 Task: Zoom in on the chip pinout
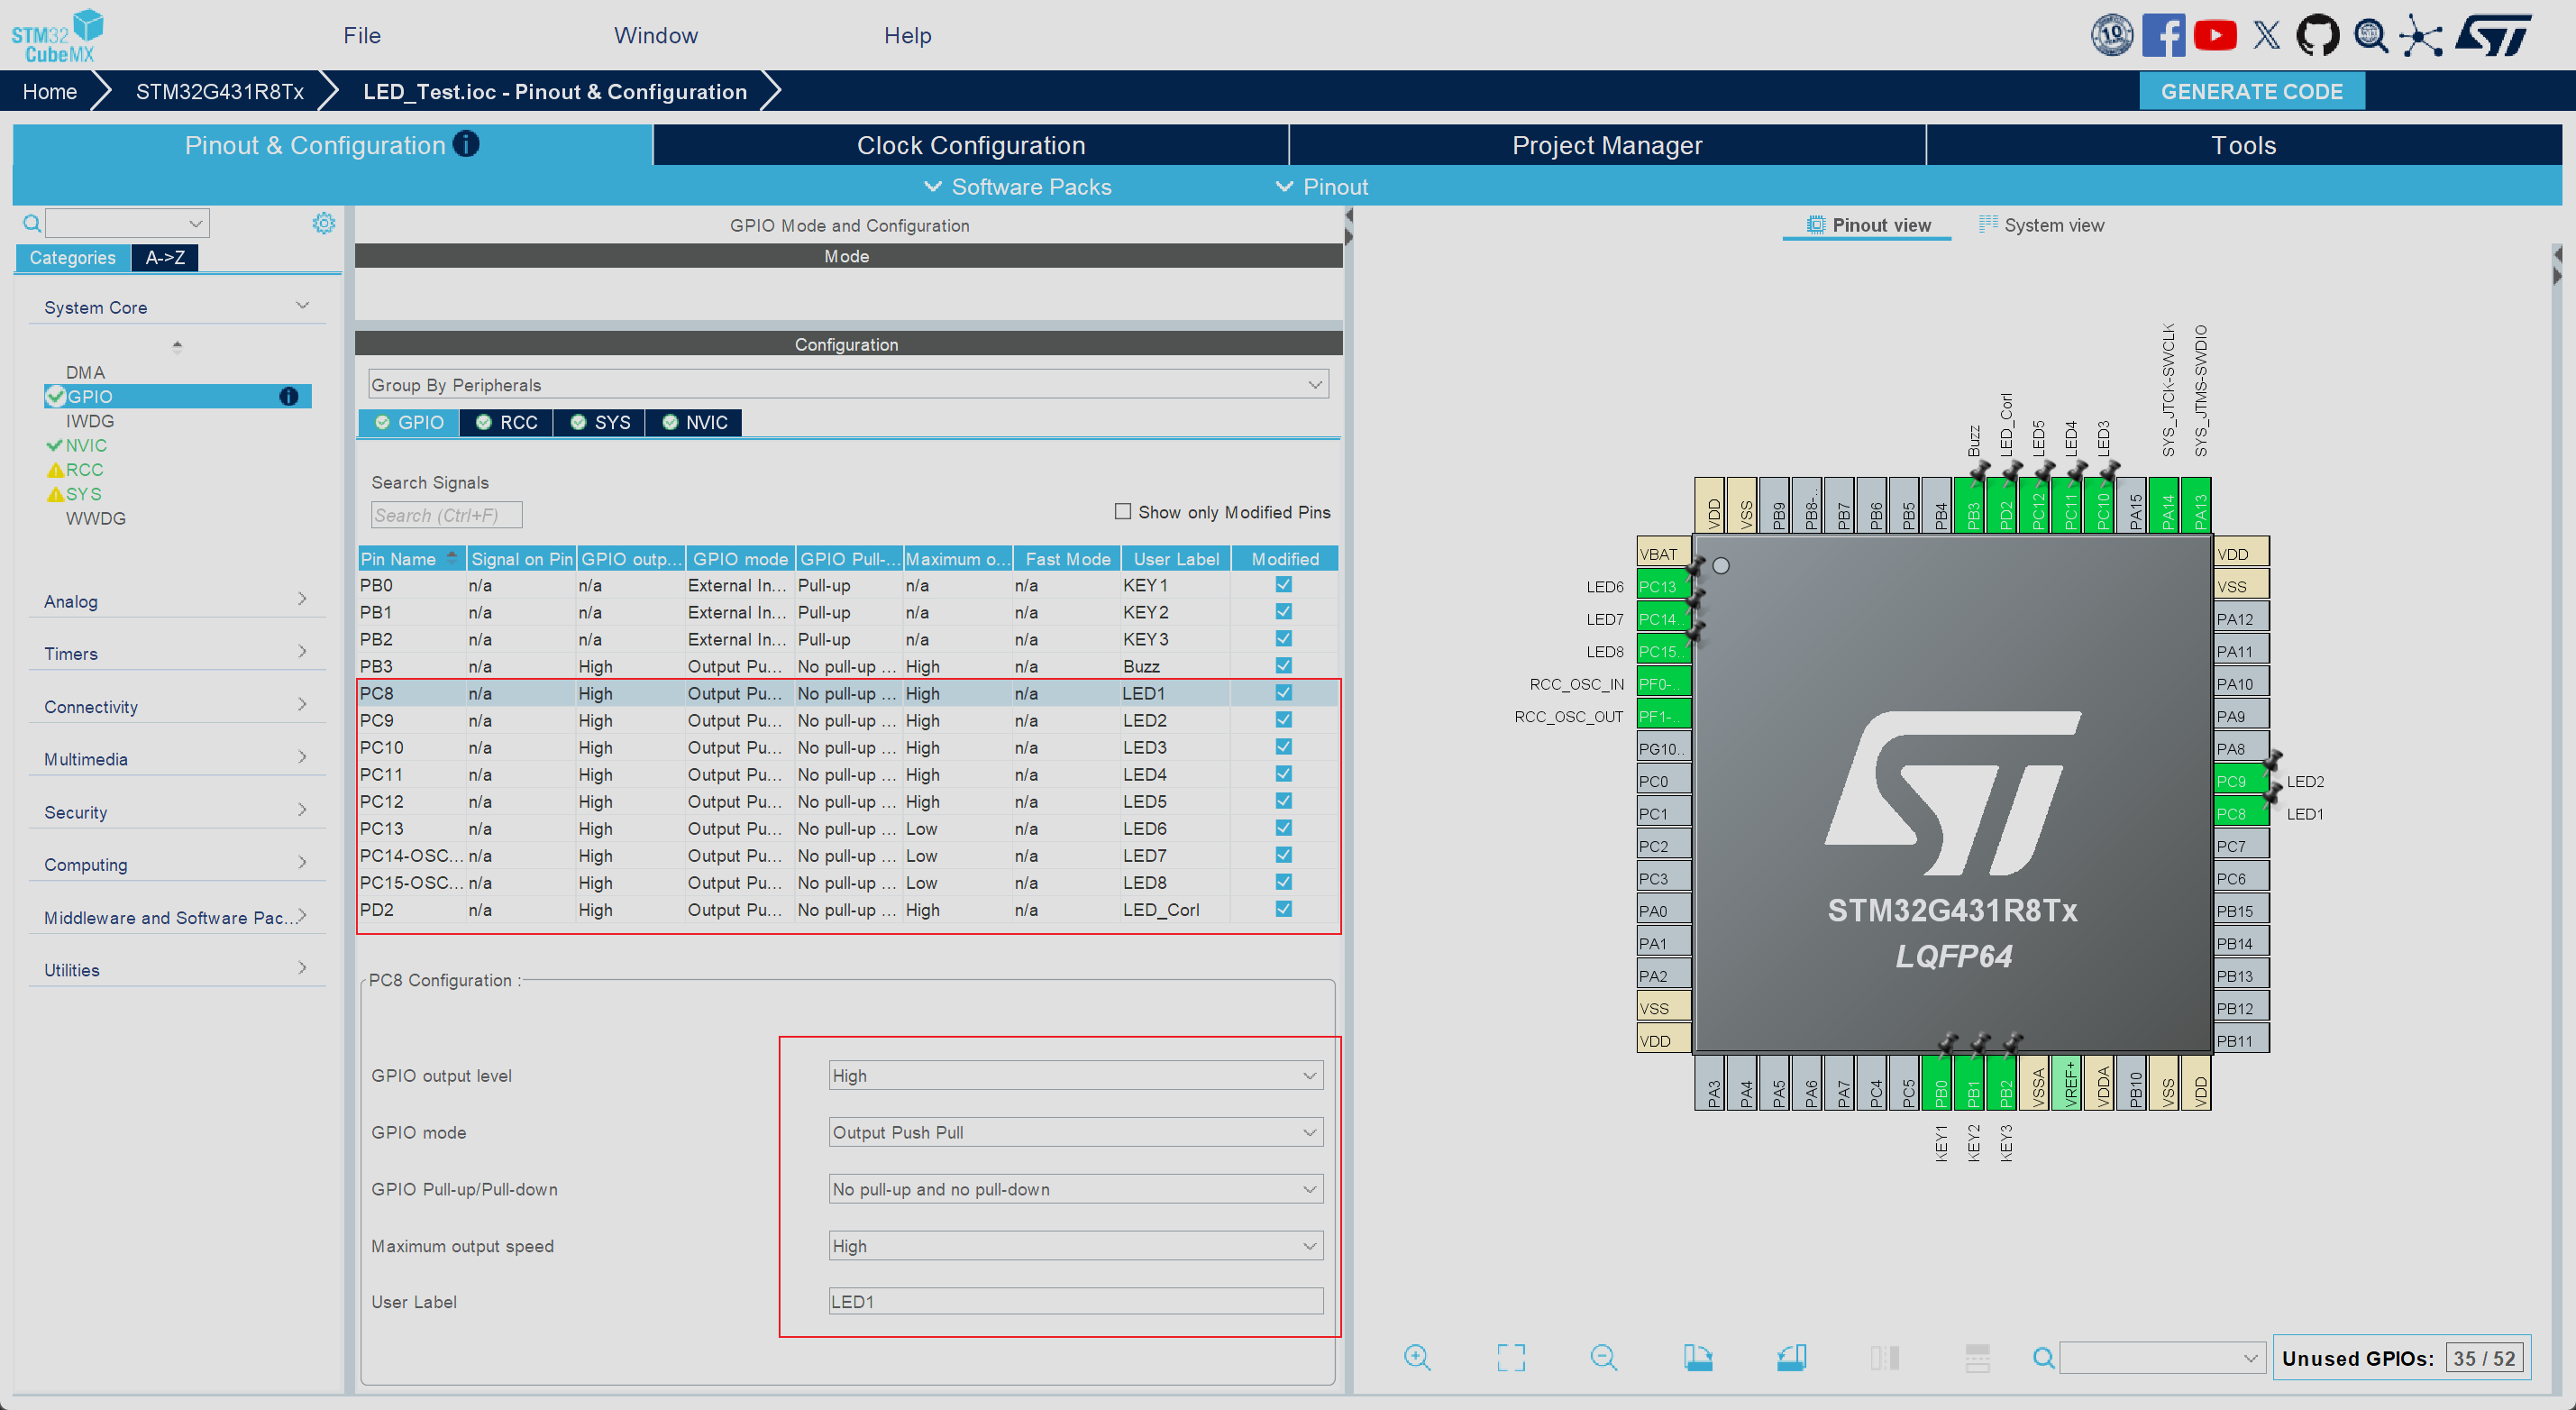(x=1417, y=1357)
